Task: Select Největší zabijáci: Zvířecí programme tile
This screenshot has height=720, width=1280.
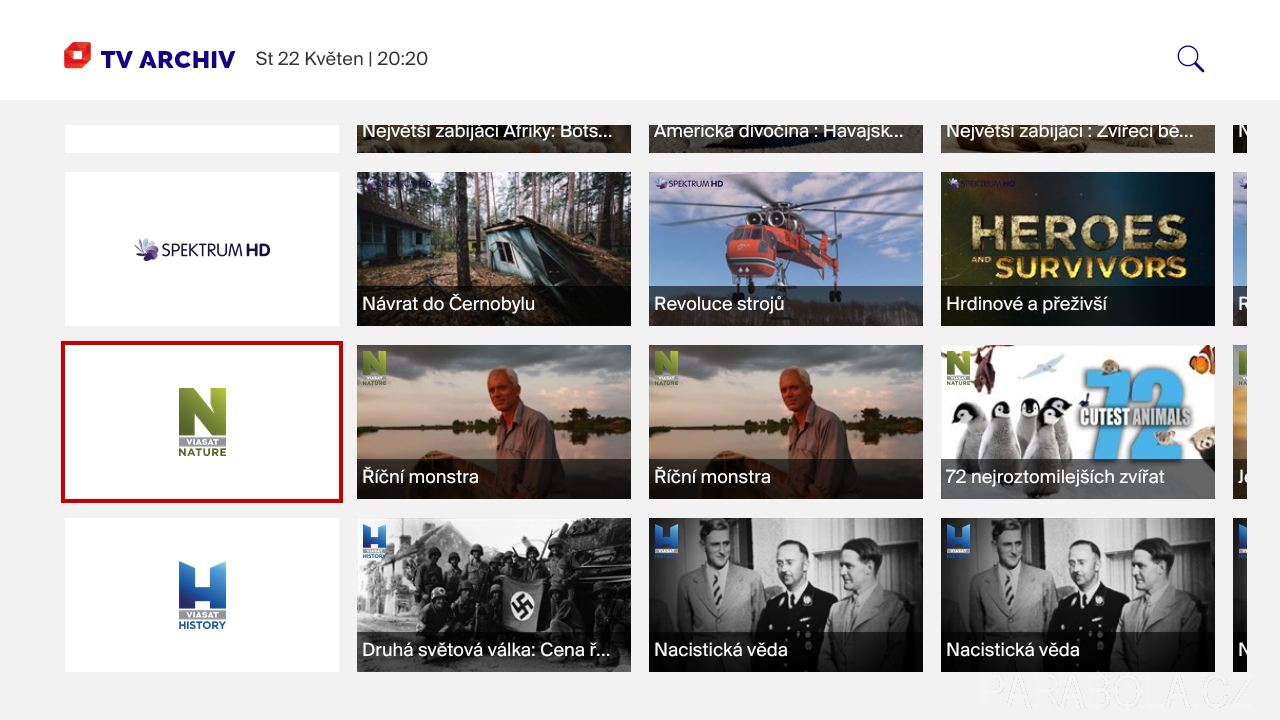Action: [1078, 138]
